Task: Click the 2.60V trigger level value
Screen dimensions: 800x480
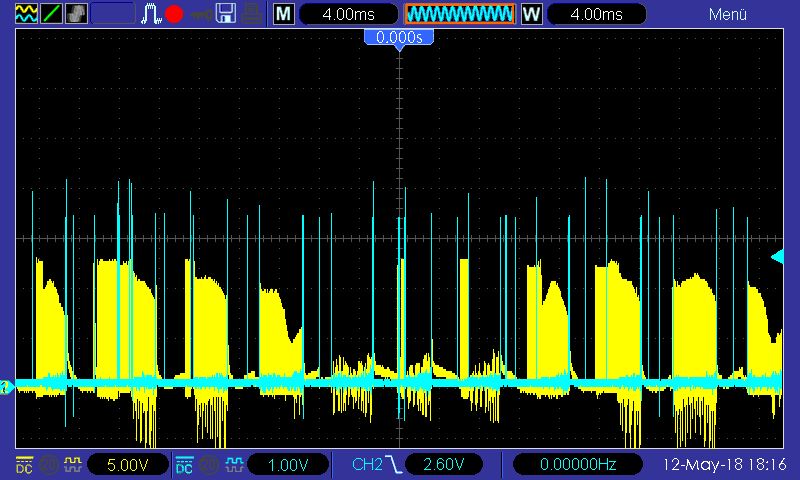Action: click(x=445, y=464)
